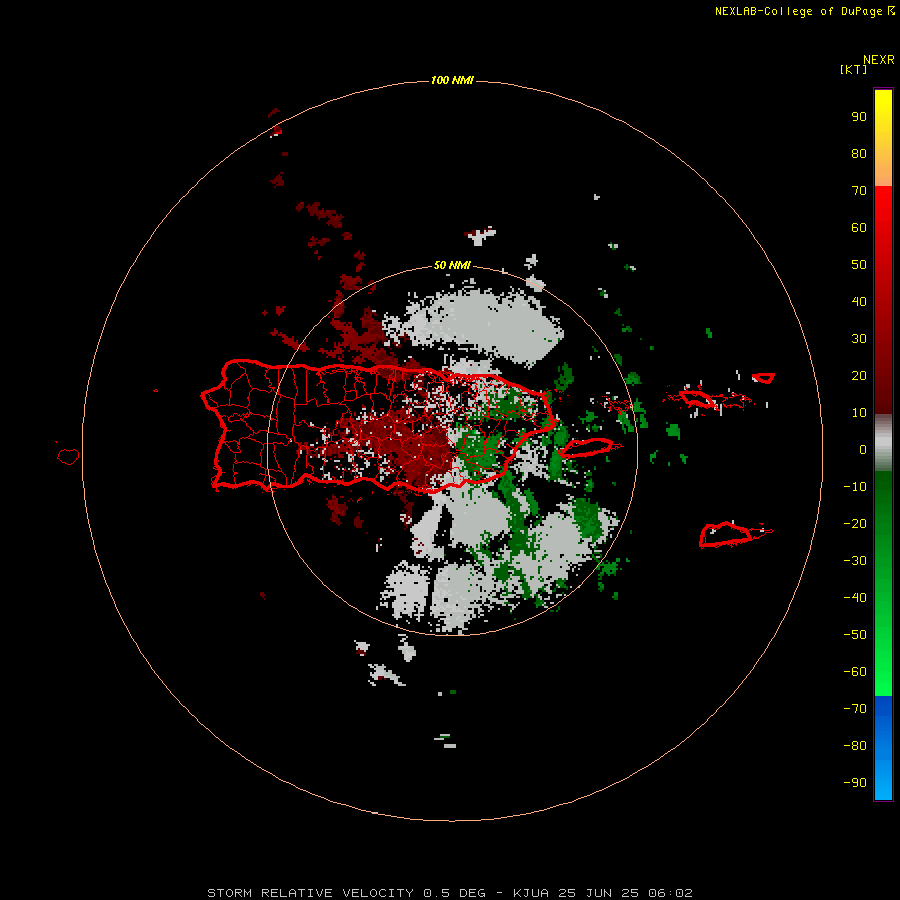The height and width of the screenshot is (900, 900).
Task: Select the 80 value on the color scale
Action: (859, 154)
